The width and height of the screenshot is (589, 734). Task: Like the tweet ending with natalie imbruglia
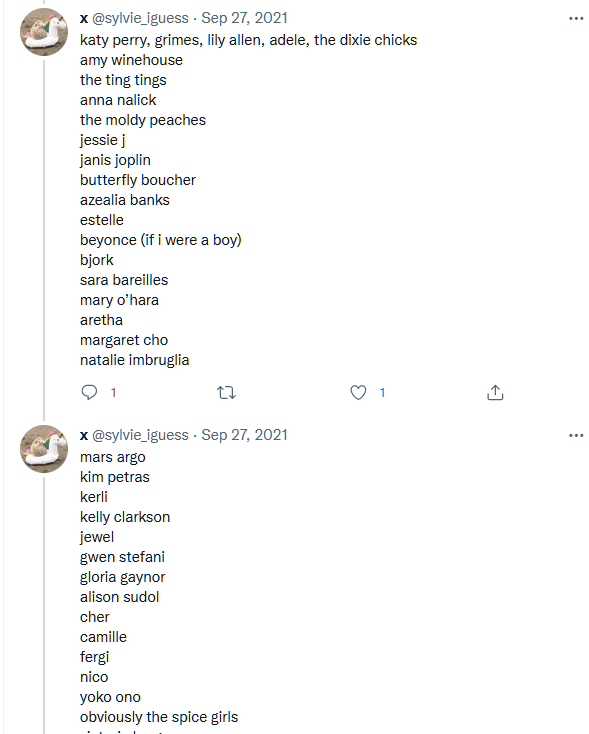click(x=358, y=392)
